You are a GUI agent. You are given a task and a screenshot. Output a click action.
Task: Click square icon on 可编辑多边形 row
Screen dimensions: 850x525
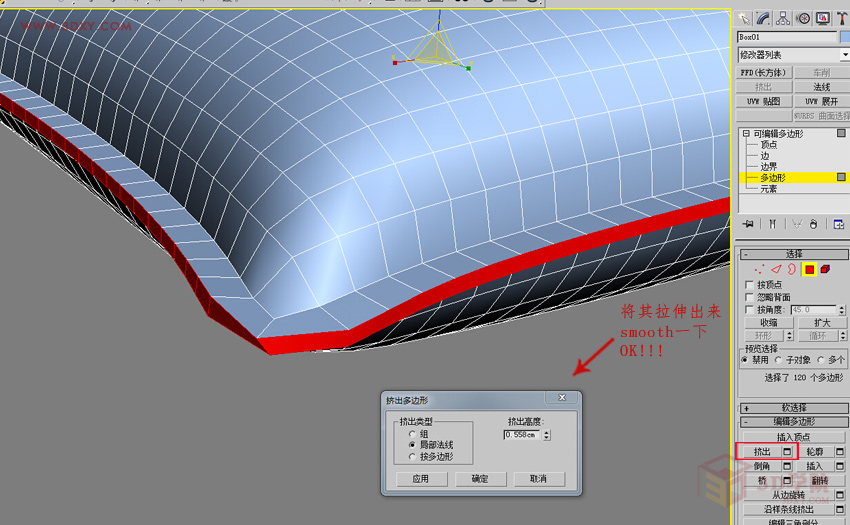[x=841, y=133]
